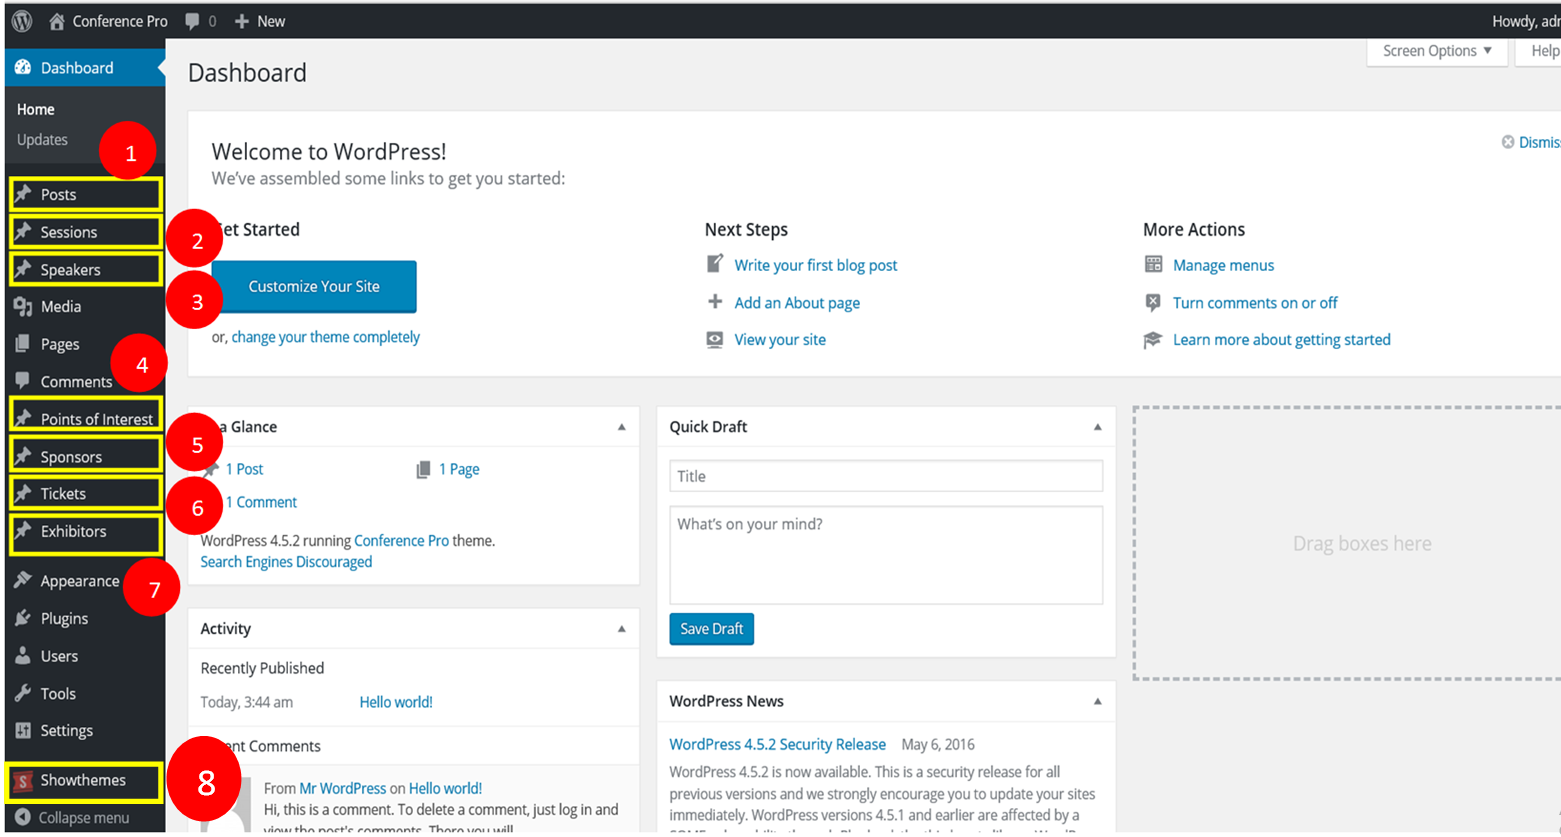
Task: Click the 1 Post link in At a Glance
Action: tap(245, 469)
